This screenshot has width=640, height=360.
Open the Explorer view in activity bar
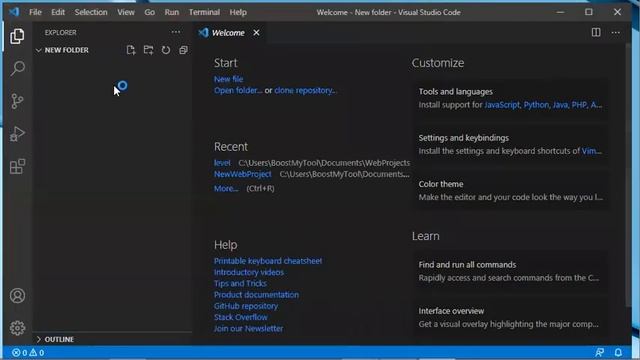click(17, 36)
